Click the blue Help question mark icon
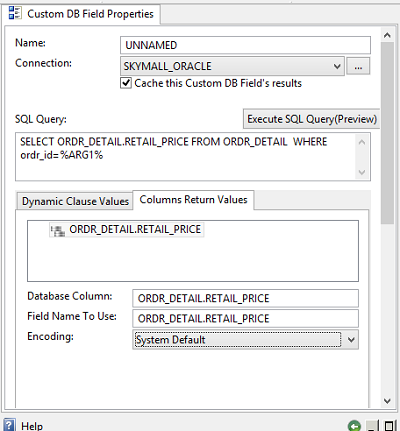The image size is (400, 431). tap(9, 425)
